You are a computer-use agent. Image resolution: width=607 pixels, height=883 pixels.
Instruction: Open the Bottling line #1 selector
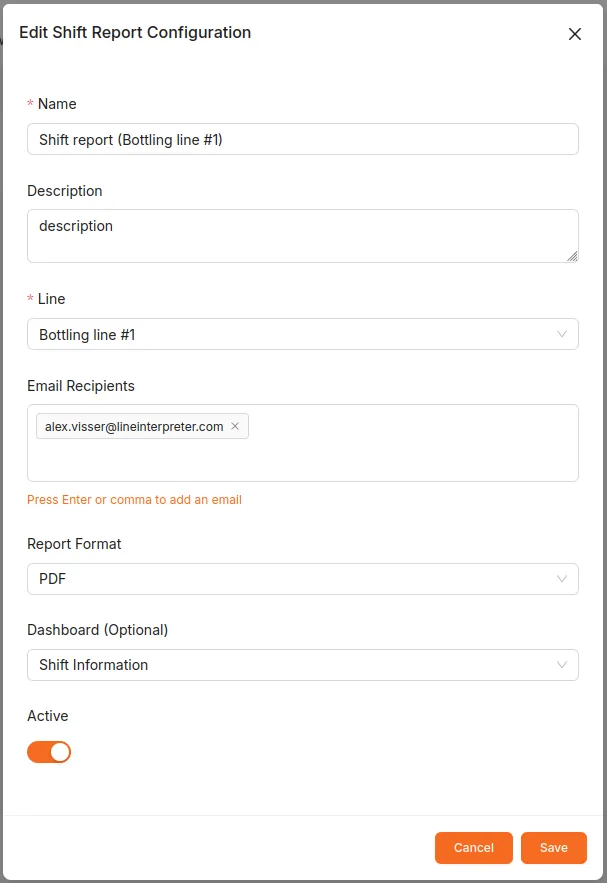point(300,334)
